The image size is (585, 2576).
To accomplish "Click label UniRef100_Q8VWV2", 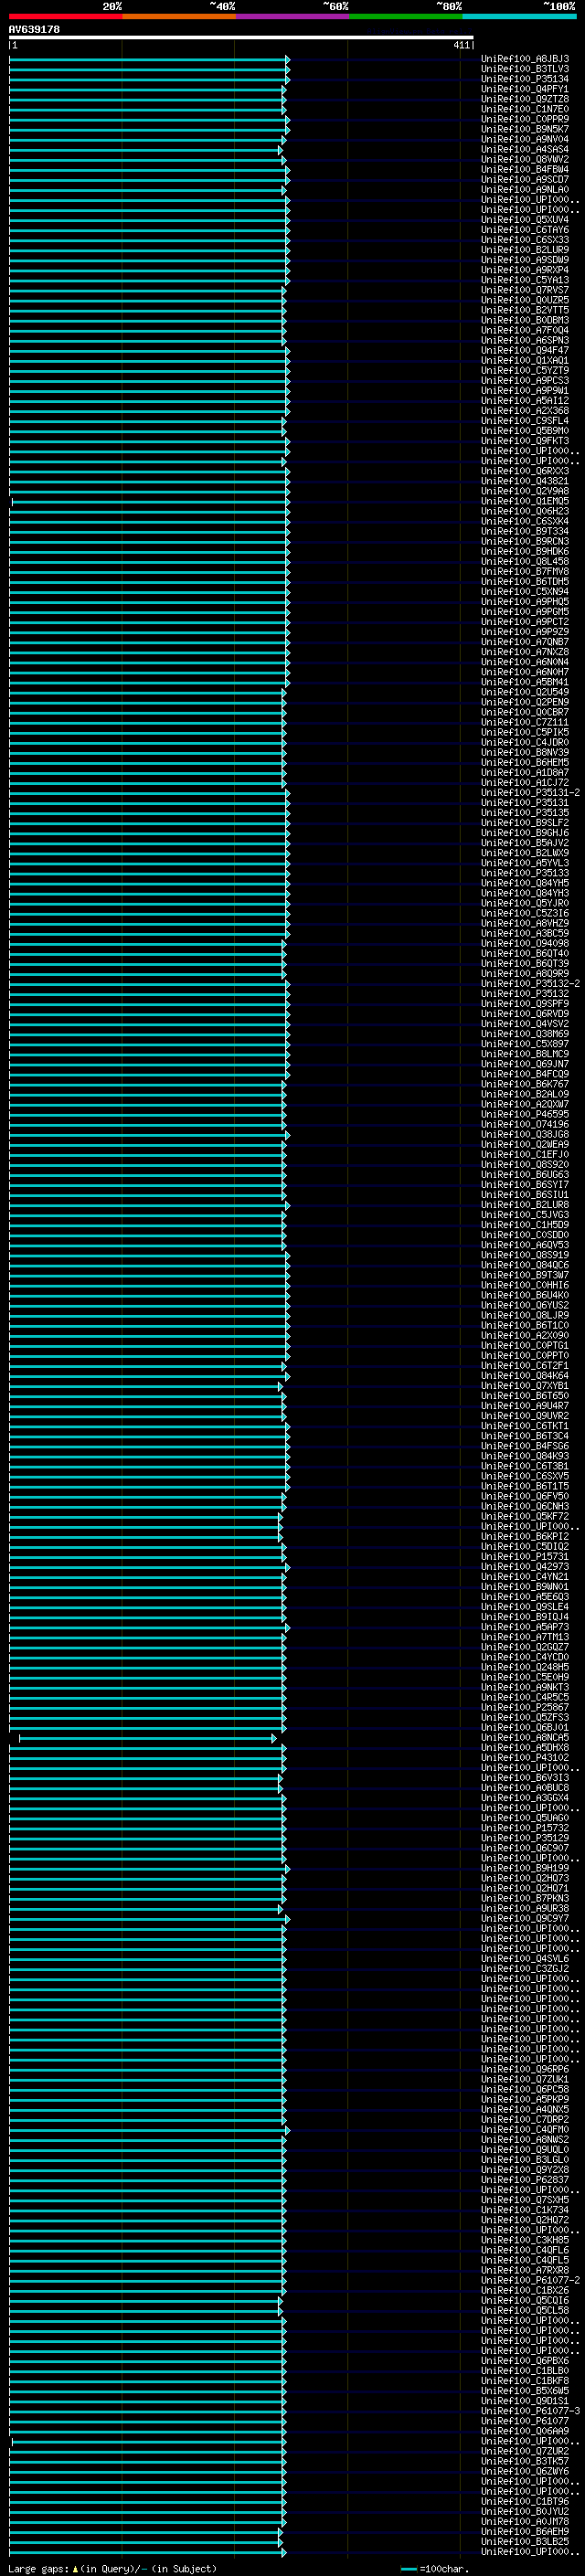I will 525,159.
